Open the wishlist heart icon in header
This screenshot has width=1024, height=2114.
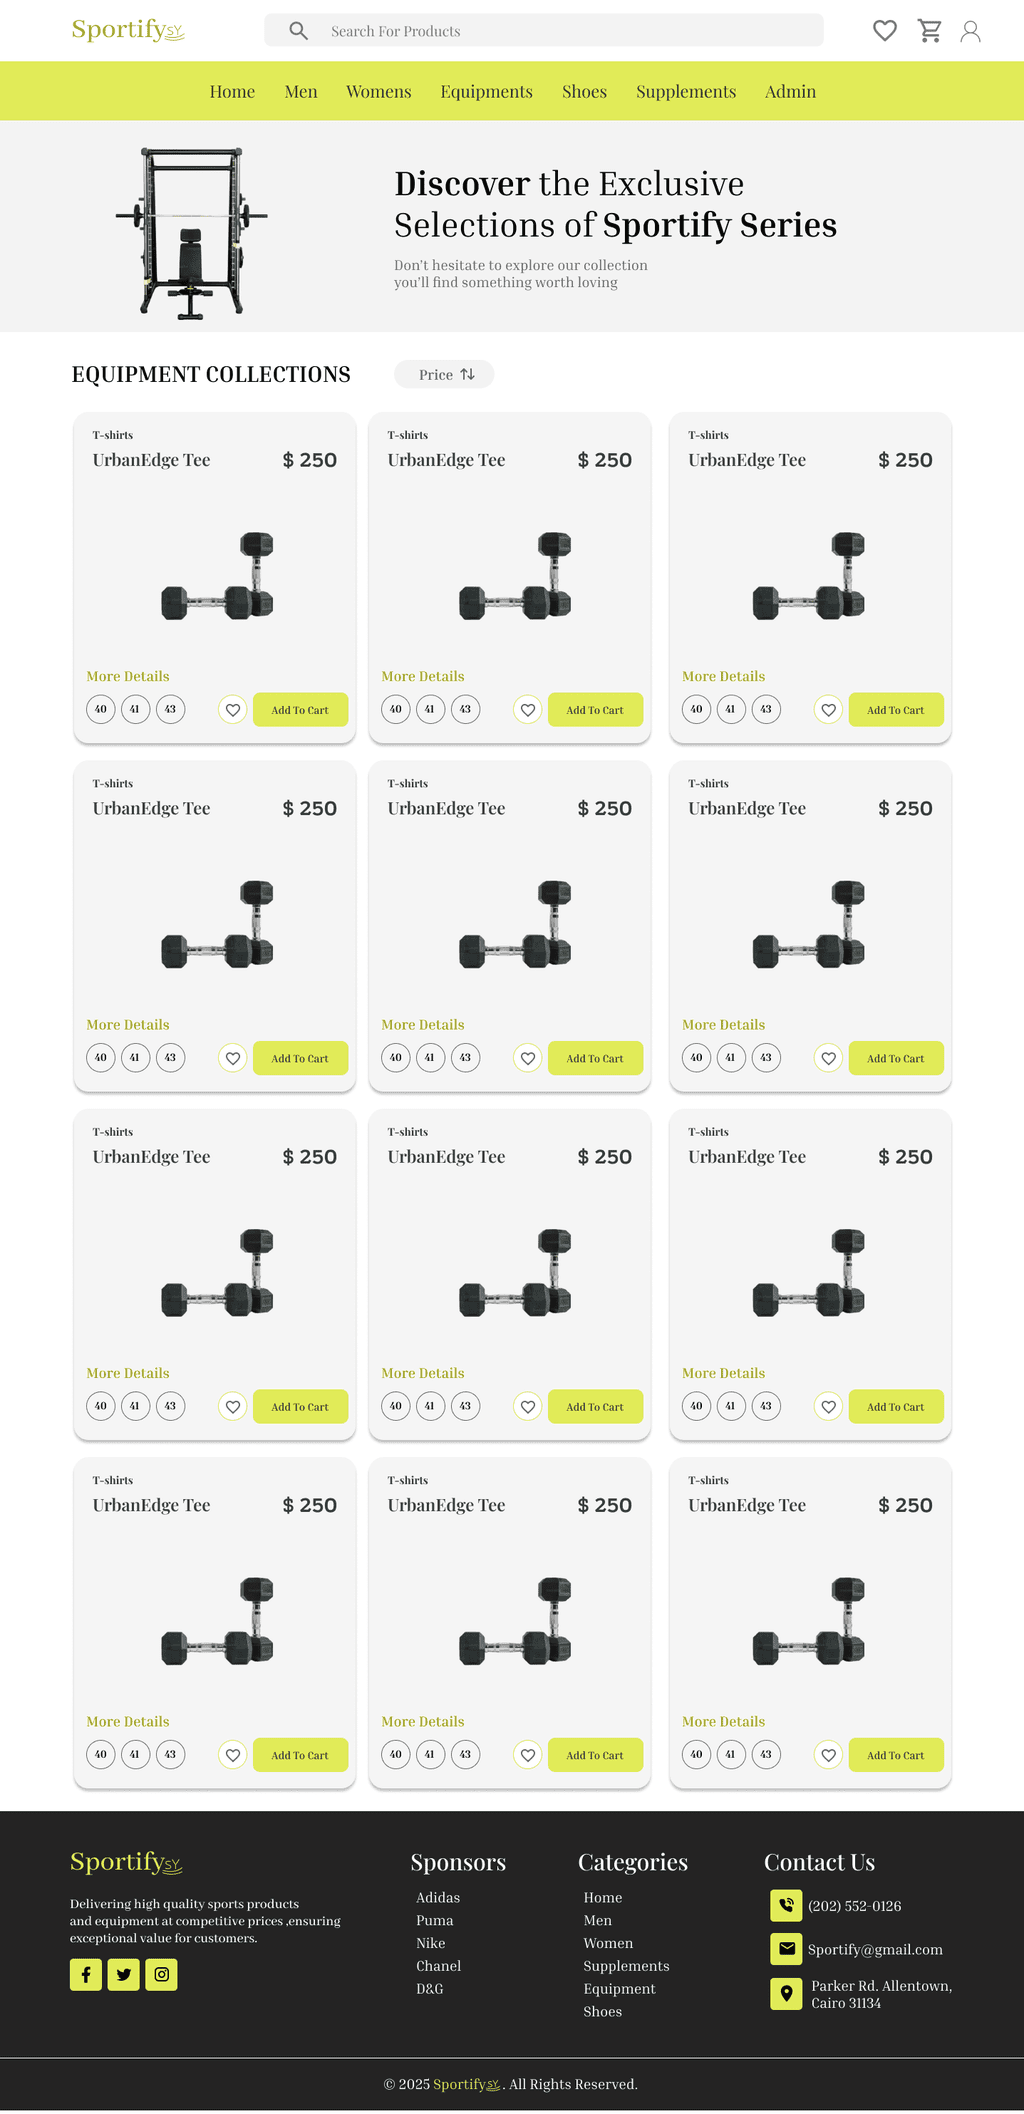click(885, 31)
